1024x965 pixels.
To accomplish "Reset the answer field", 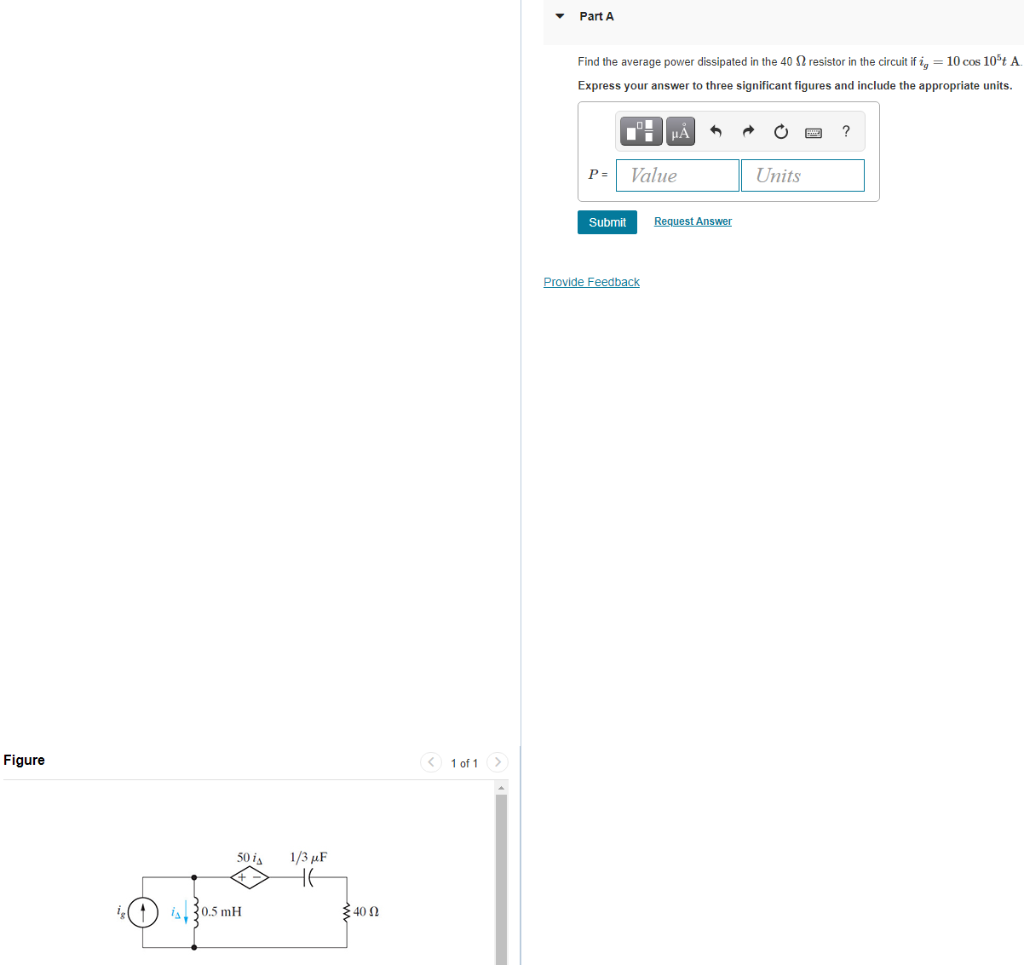I will pos(780,131).
